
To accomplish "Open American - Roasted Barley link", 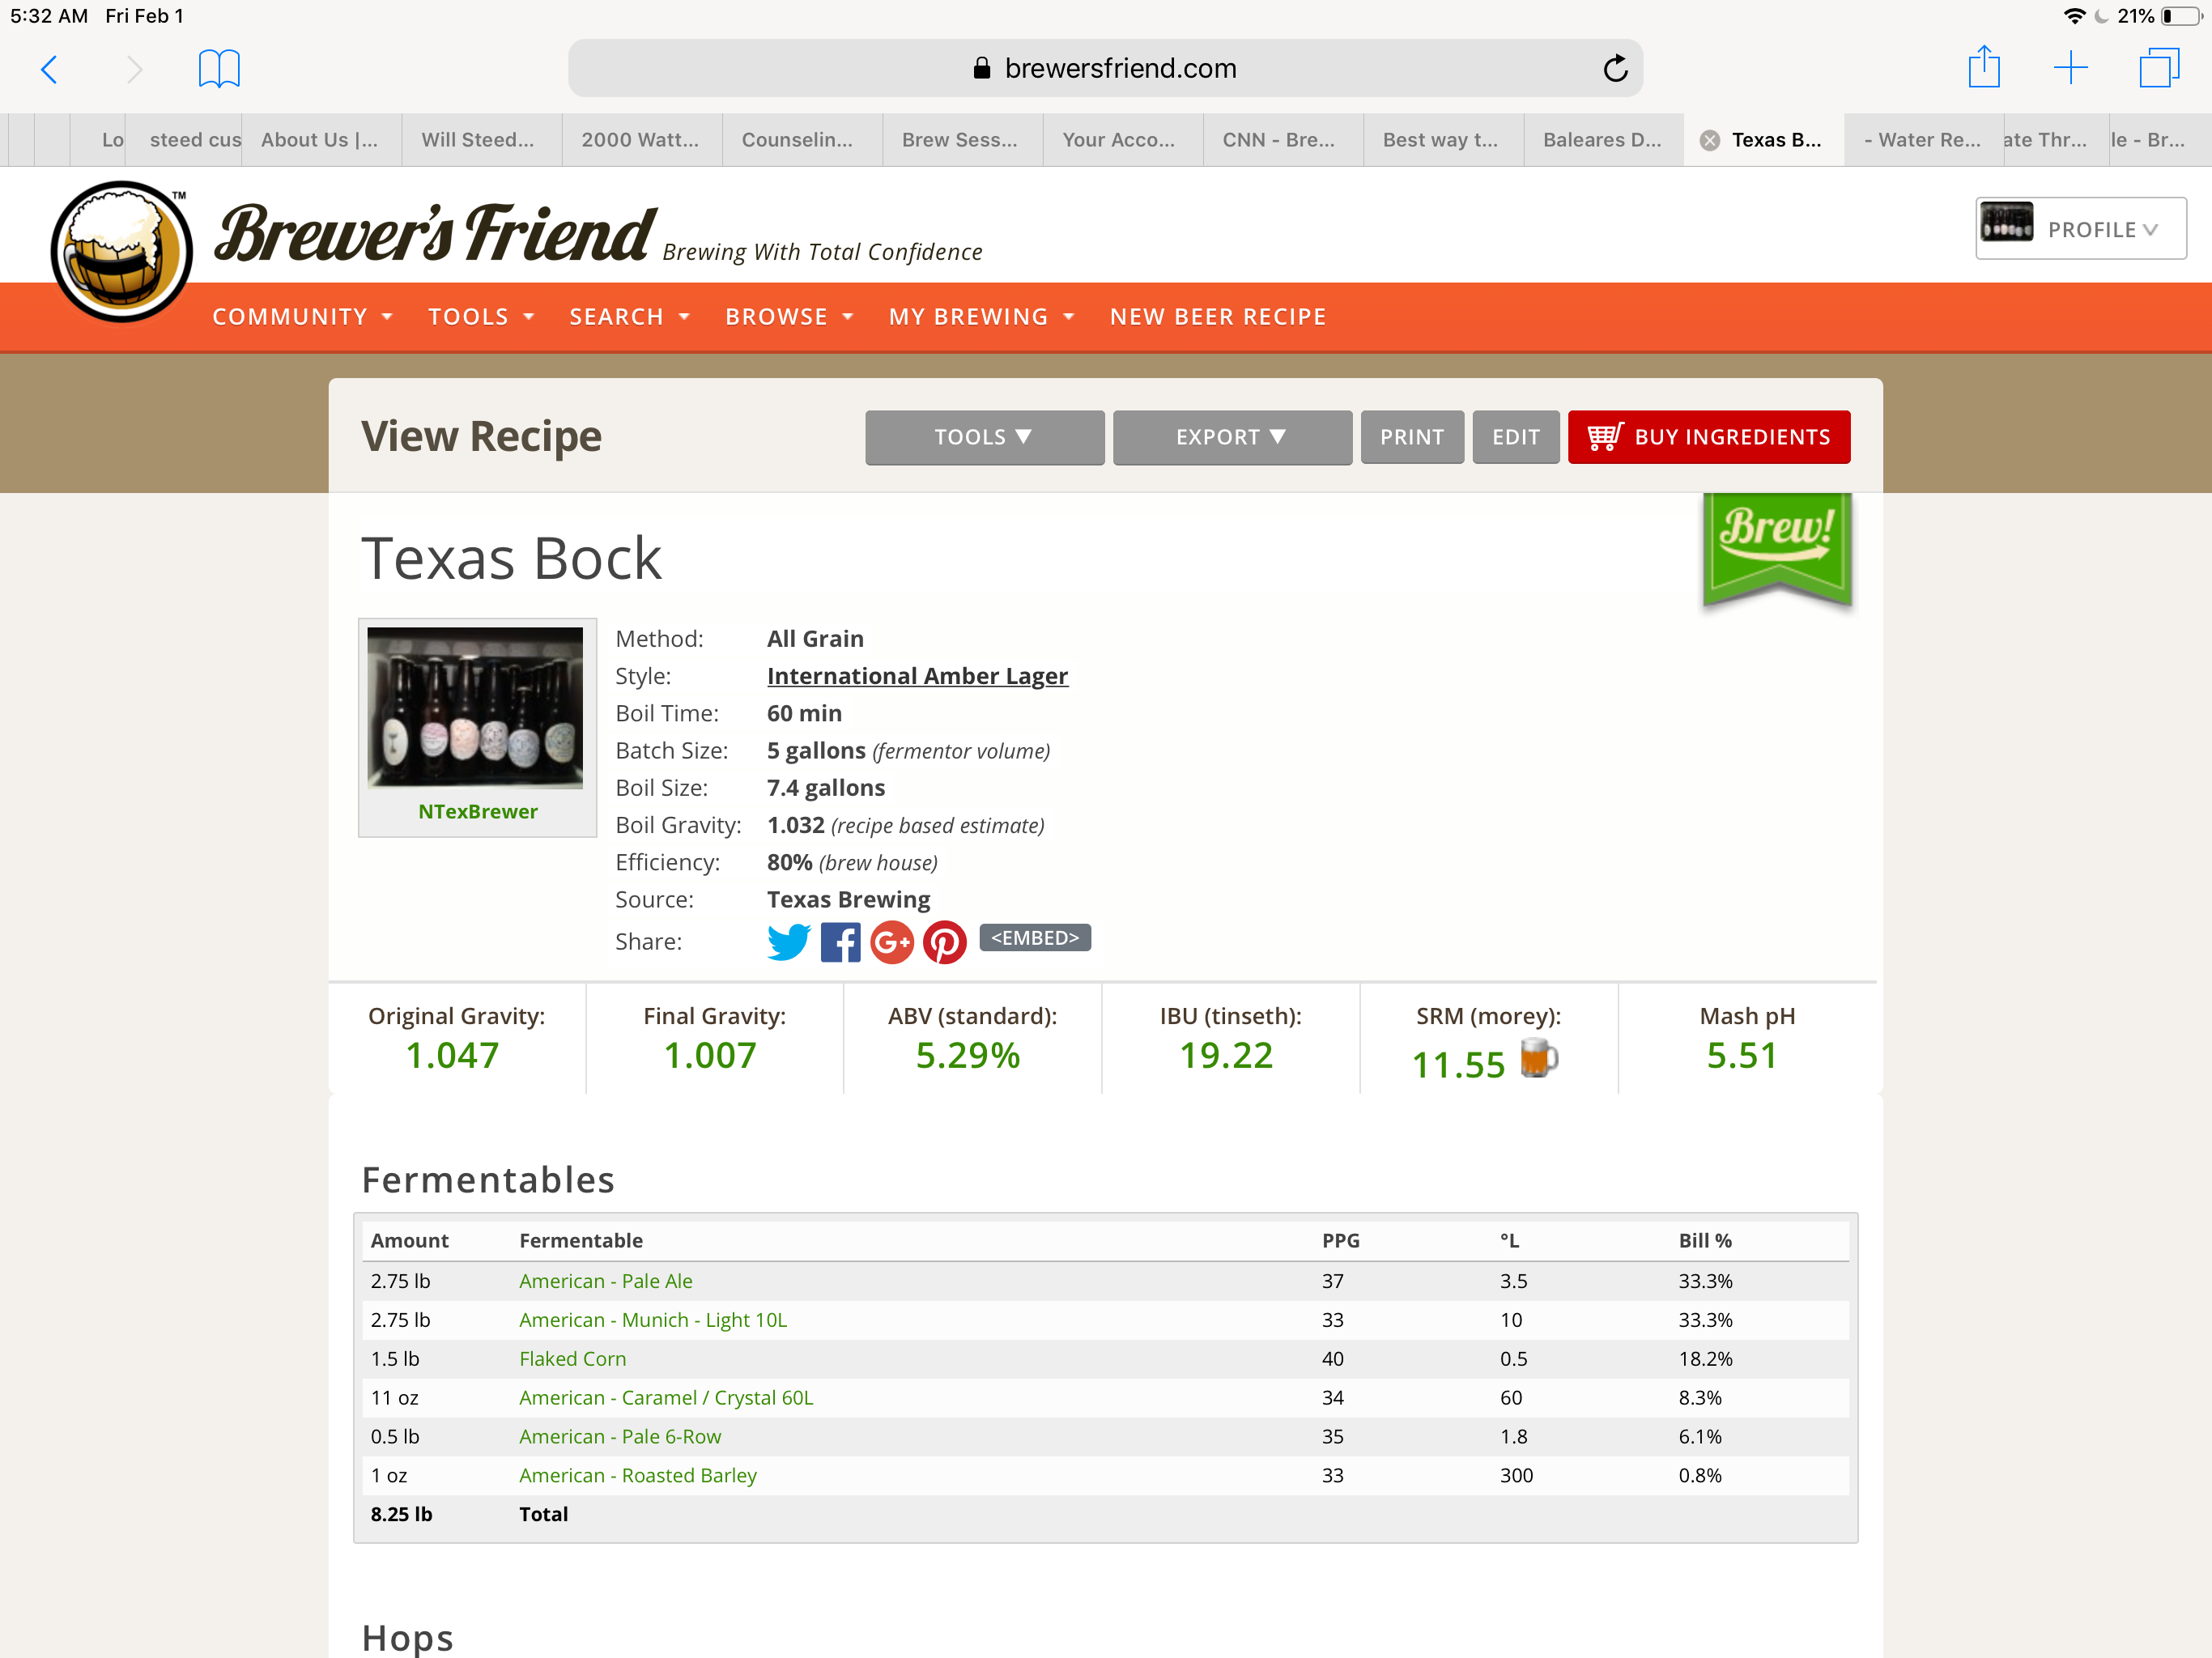I will [638, 1476].
